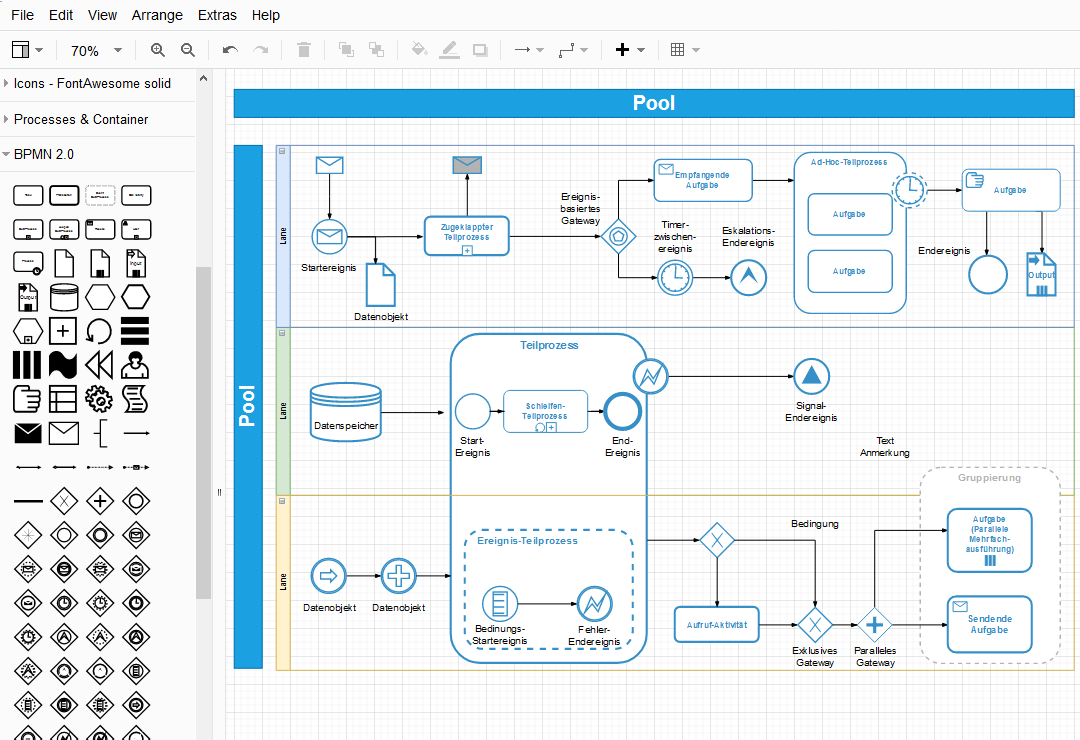Screen dimensions: 1080x740
Task: Select the cylinder data store shape in palette
Action: click(x=63, y=298)
